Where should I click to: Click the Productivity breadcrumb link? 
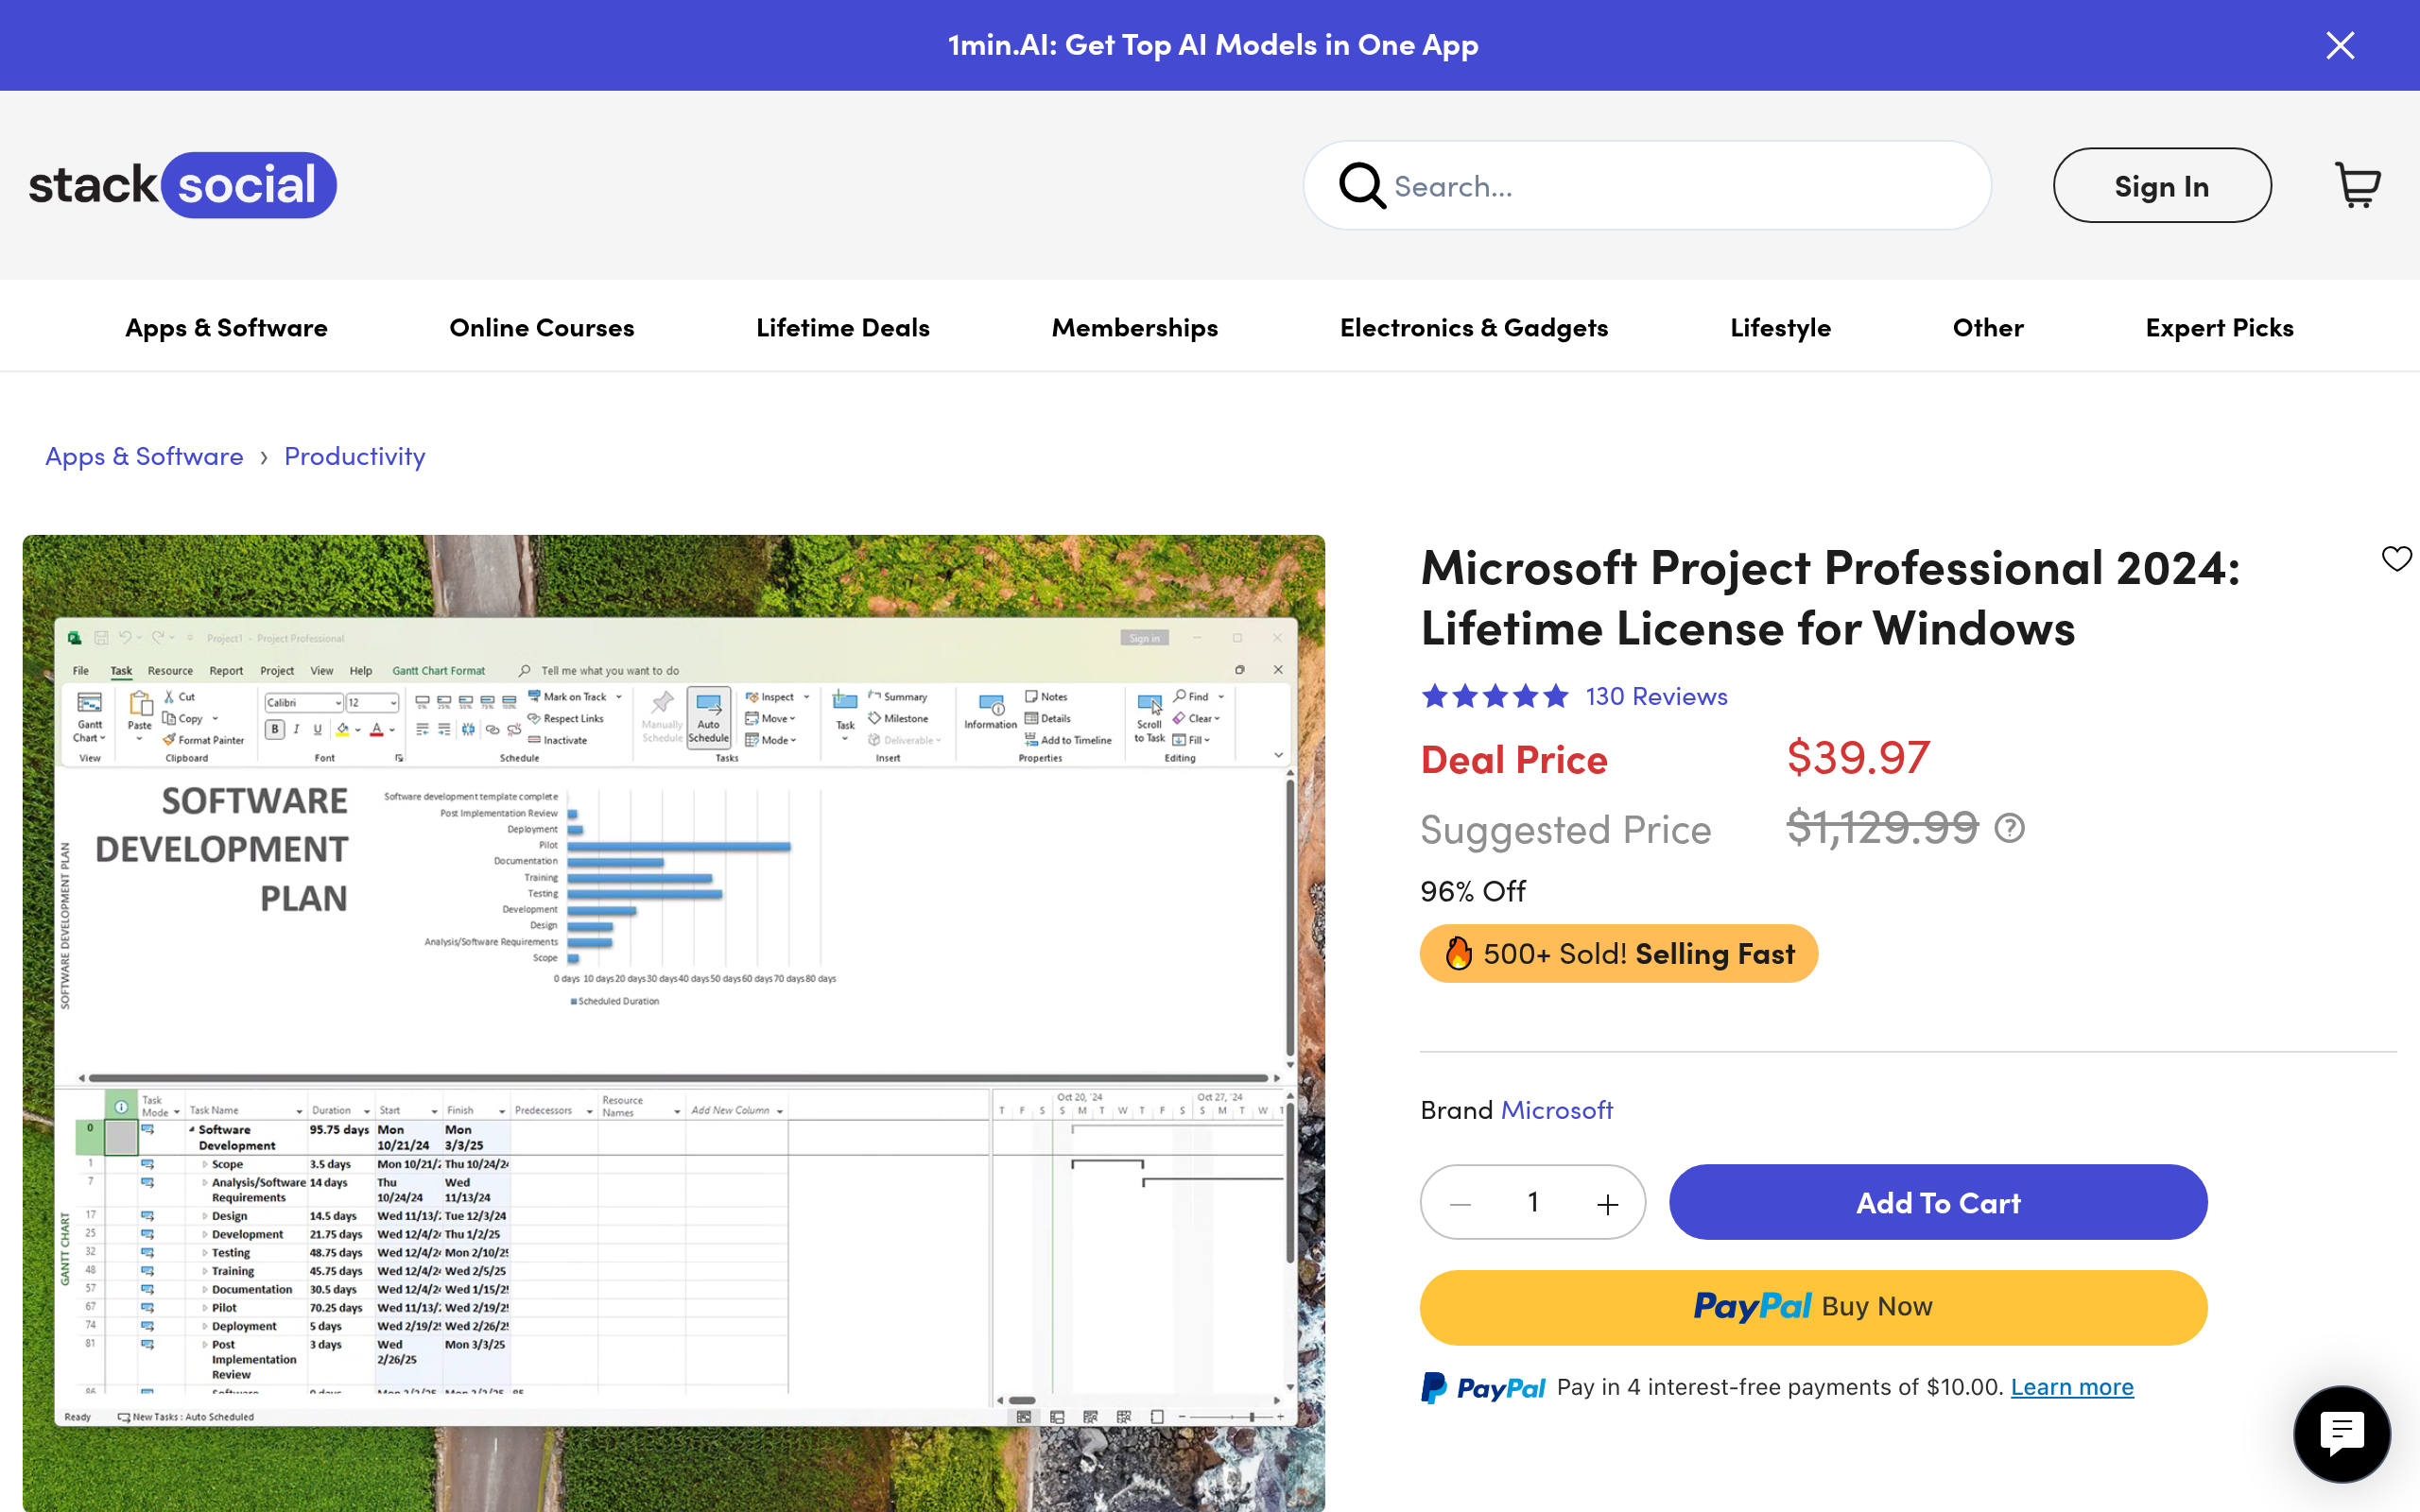point(354,456)
